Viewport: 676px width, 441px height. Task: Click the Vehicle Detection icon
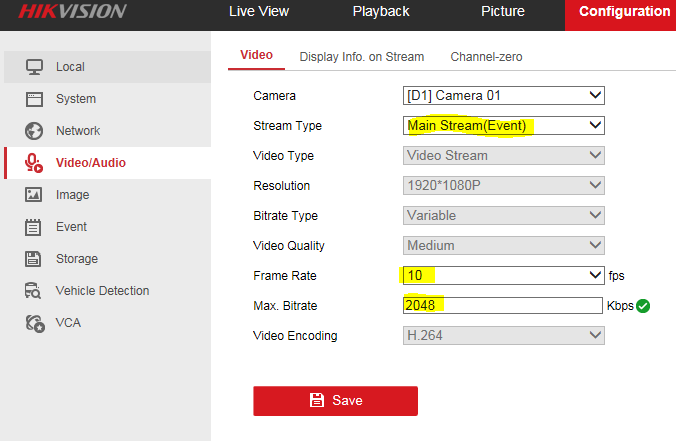click(x=34, y=291)
